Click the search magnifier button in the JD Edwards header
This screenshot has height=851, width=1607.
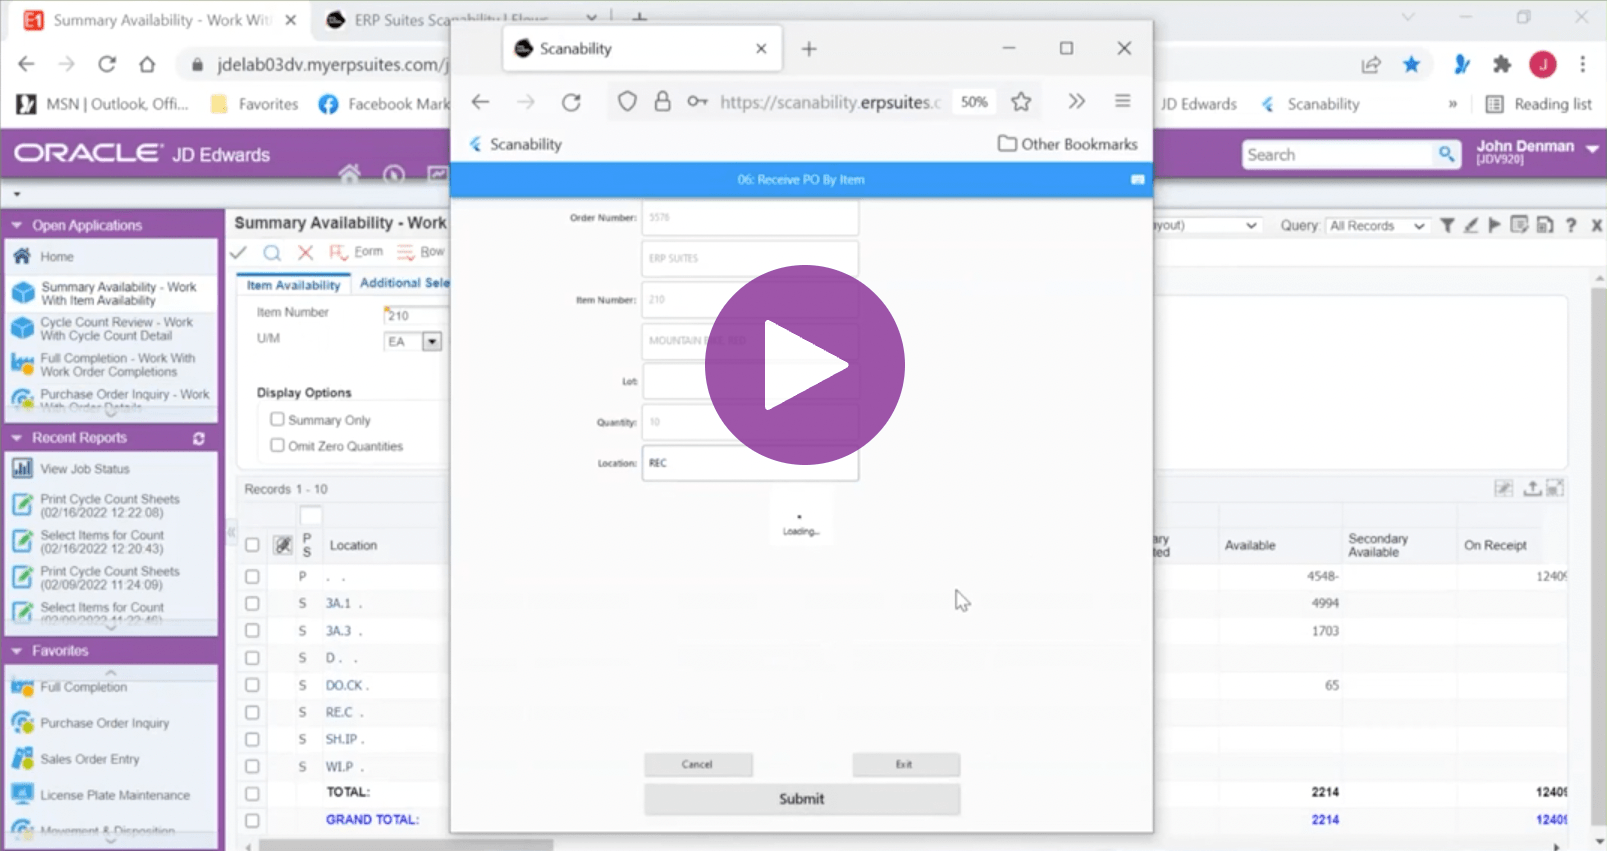tap(1446, 154)
